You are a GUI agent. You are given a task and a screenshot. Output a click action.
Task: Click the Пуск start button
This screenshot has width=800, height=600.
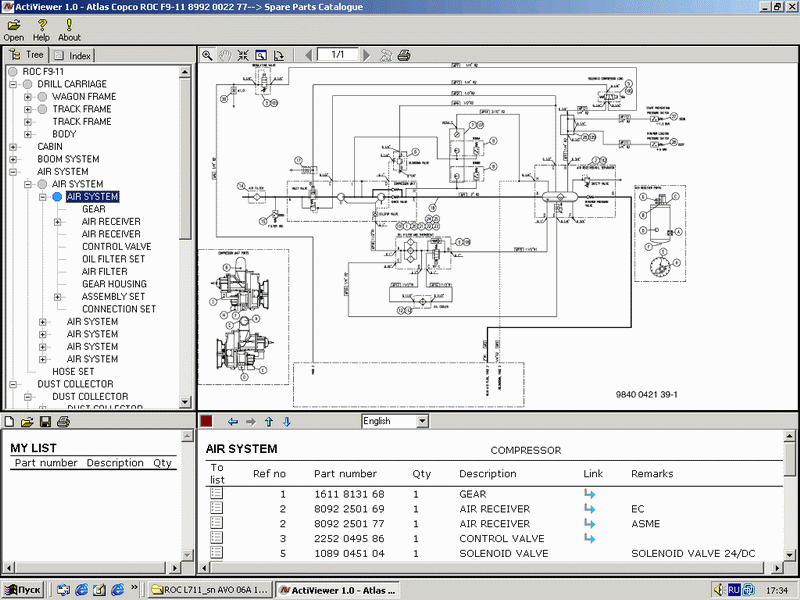pos(24,590)
